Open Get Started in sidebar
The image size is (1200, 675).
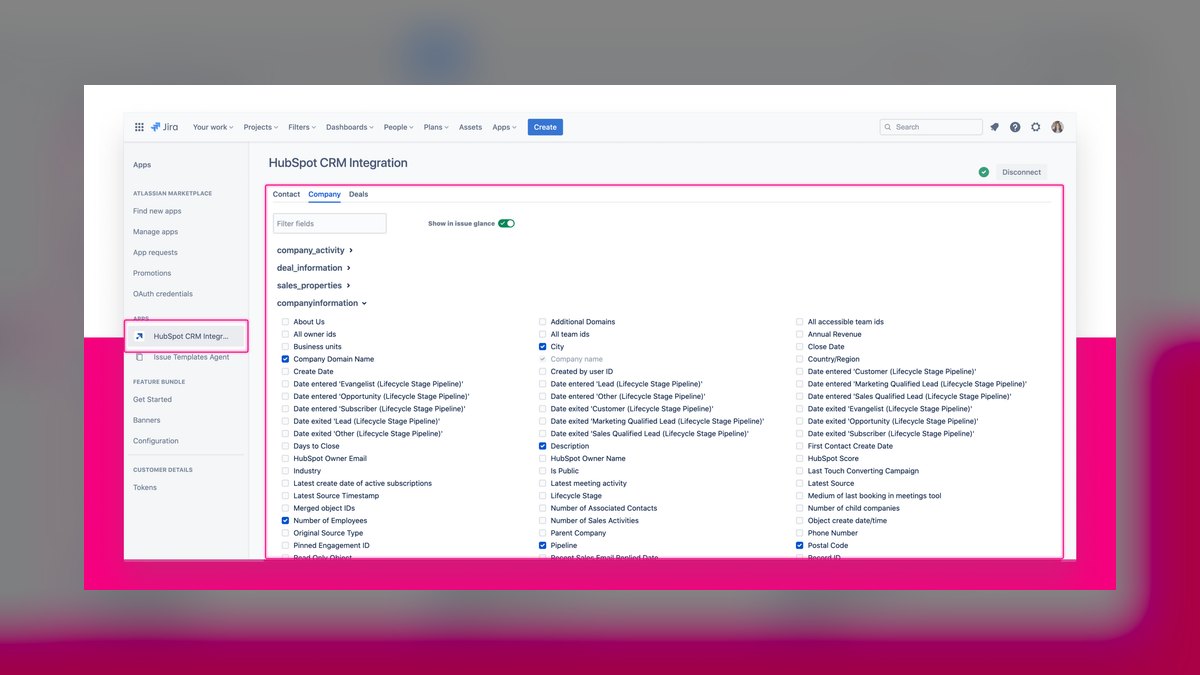pyautogui.click(x=153, y=399)
